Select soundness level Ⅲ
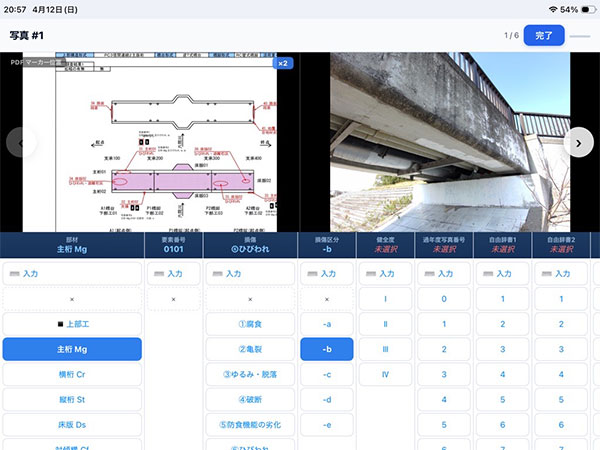The width and height of the screenshot is (600, 450). pyautogui.click(x=385, y=349)
